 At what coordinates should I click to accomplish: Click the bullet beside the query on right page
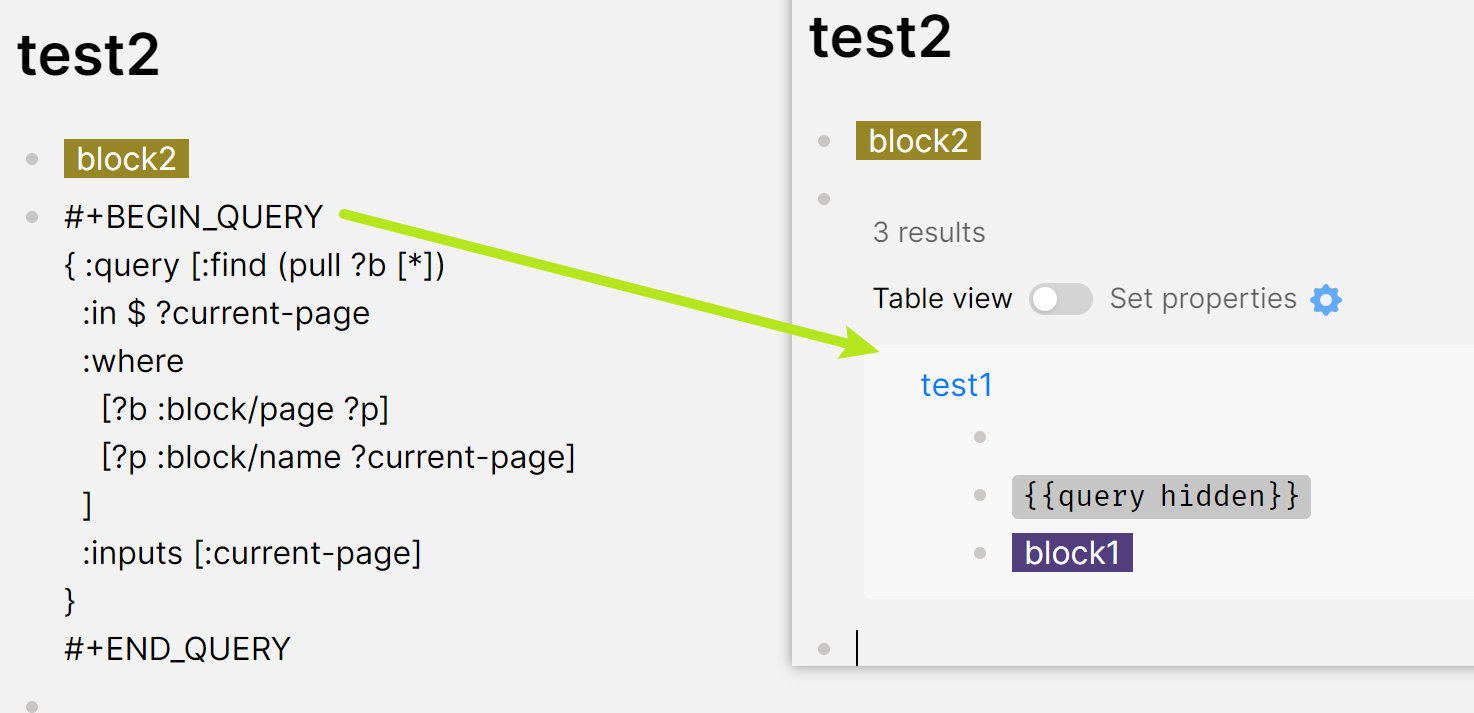(823, 197)
